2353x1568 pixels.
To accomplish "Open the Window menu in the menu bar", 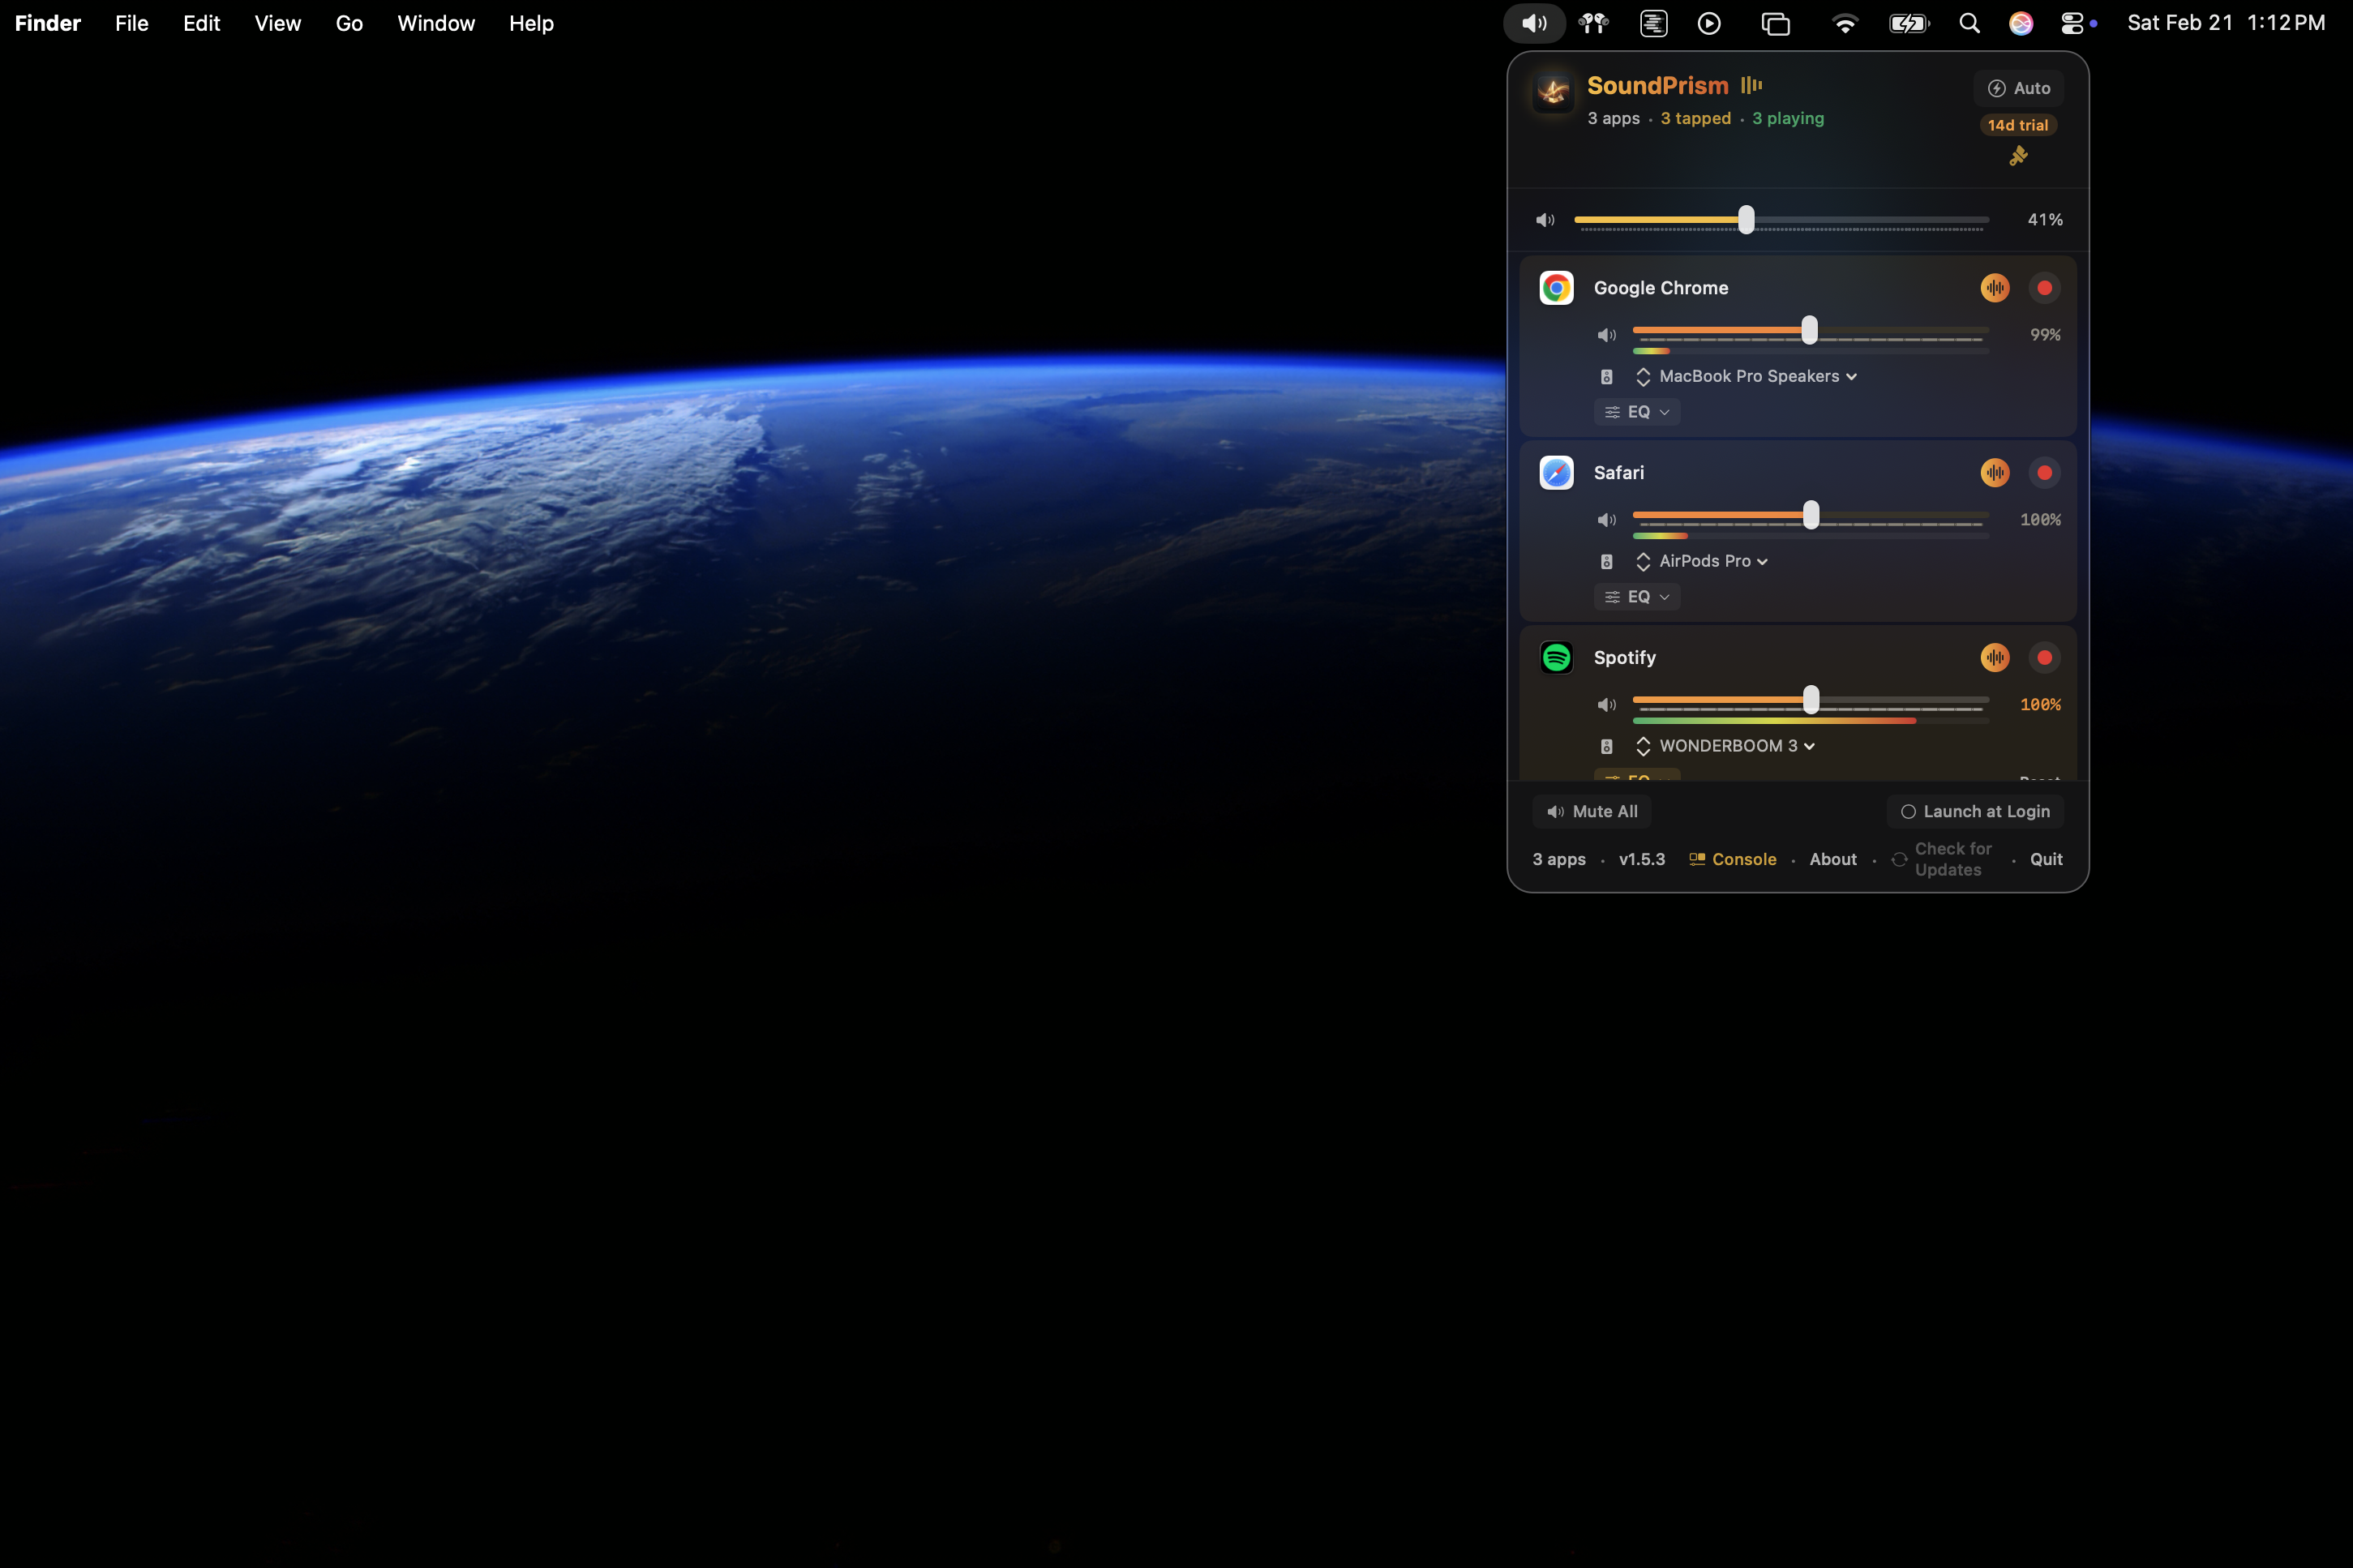I will click(436, 22).
